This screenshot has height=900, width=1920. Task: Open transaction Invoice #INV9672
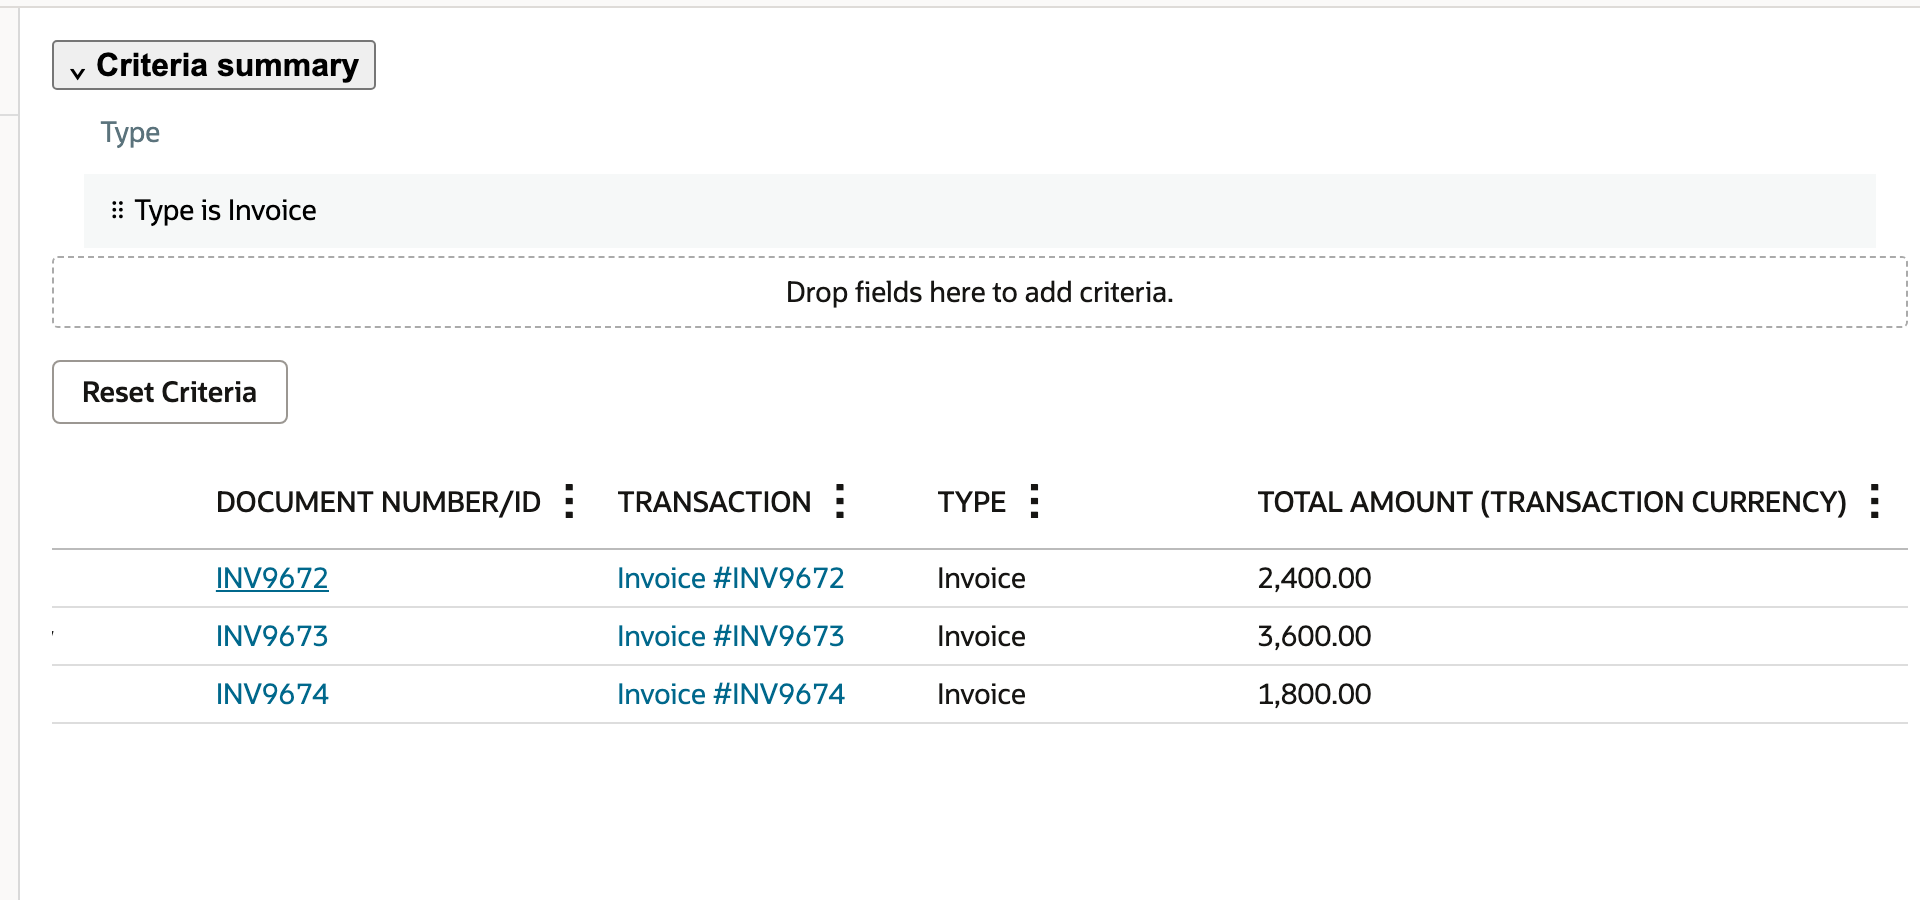click(731, 578)
